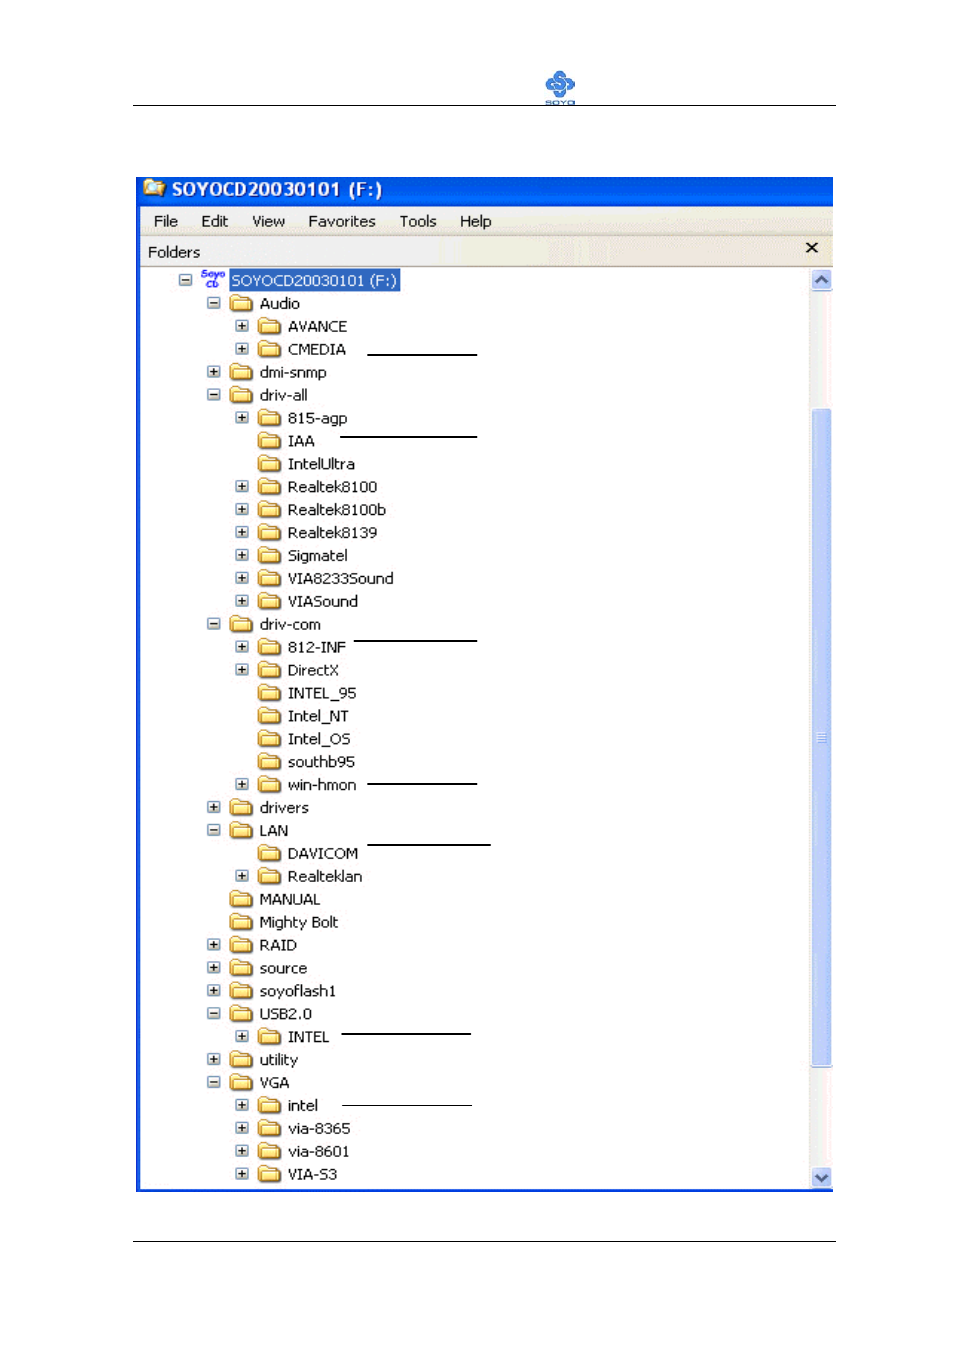Viewport: 954px width, 1350px height.
Task: Expand the dmi-snmp folder node
Action: pyautogui.click(x=213, y=371)
